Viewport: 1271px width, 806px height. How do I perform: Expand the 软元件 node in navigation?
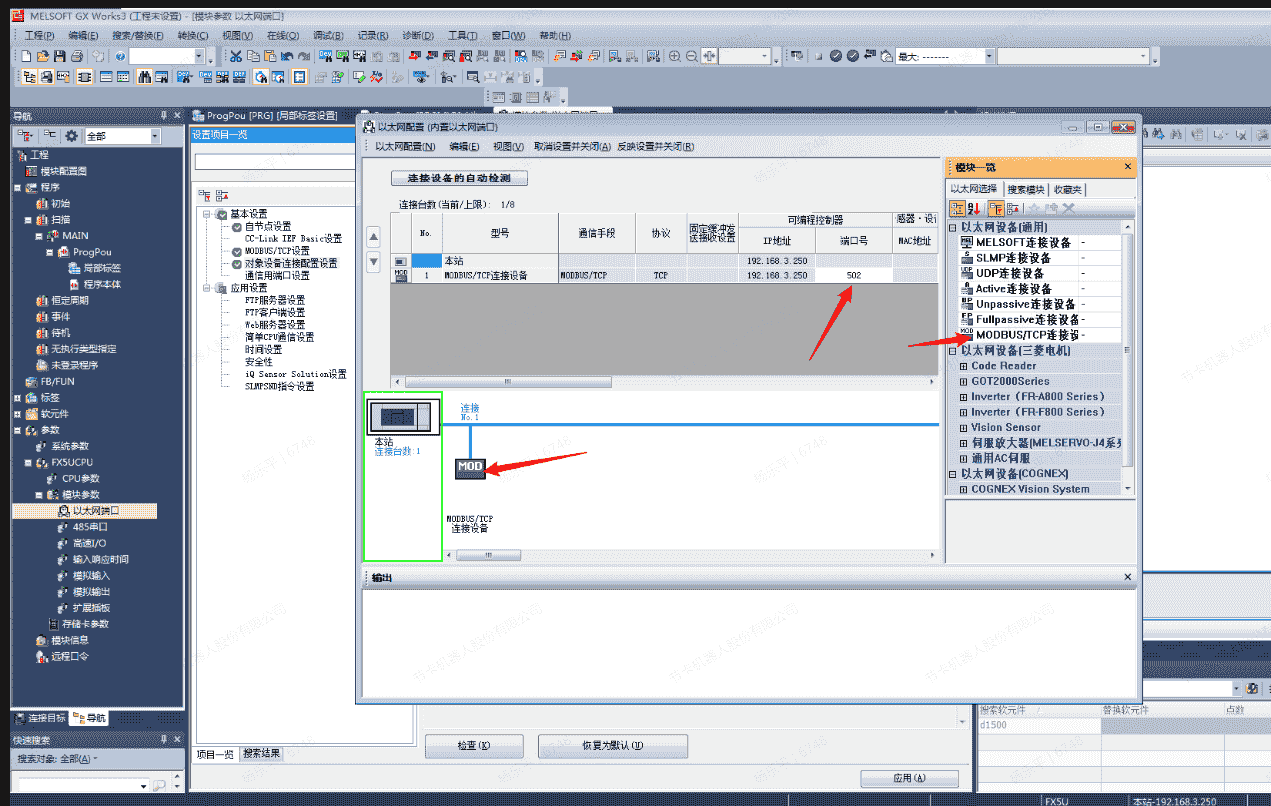pos(17,414)
